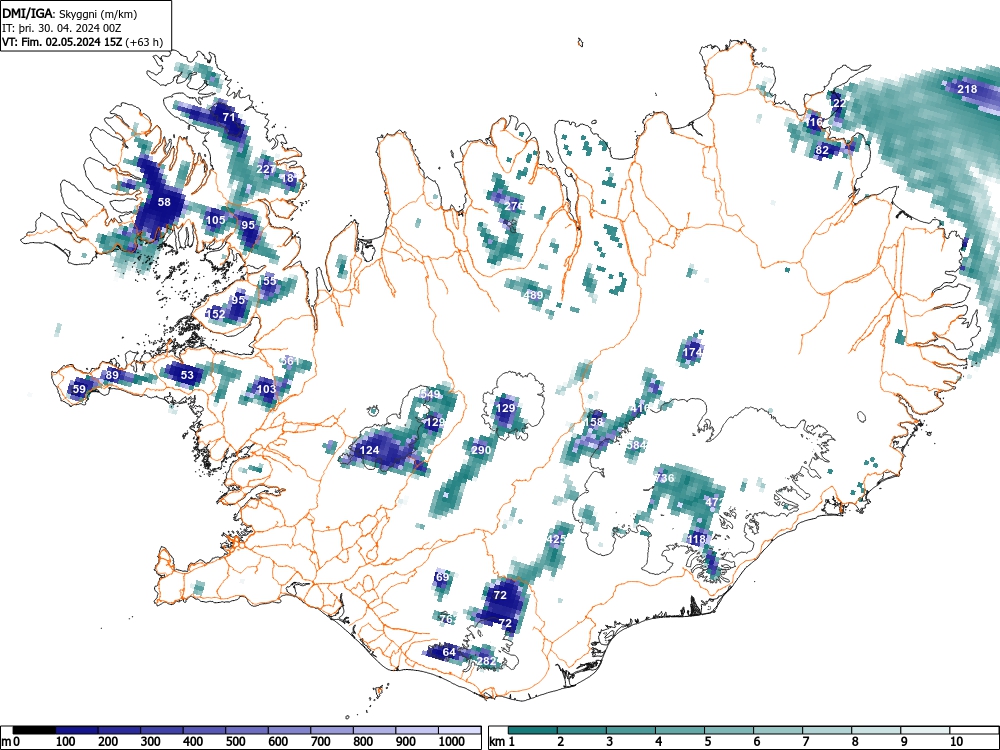Click the visibility value 58

(x=164, y=202)
